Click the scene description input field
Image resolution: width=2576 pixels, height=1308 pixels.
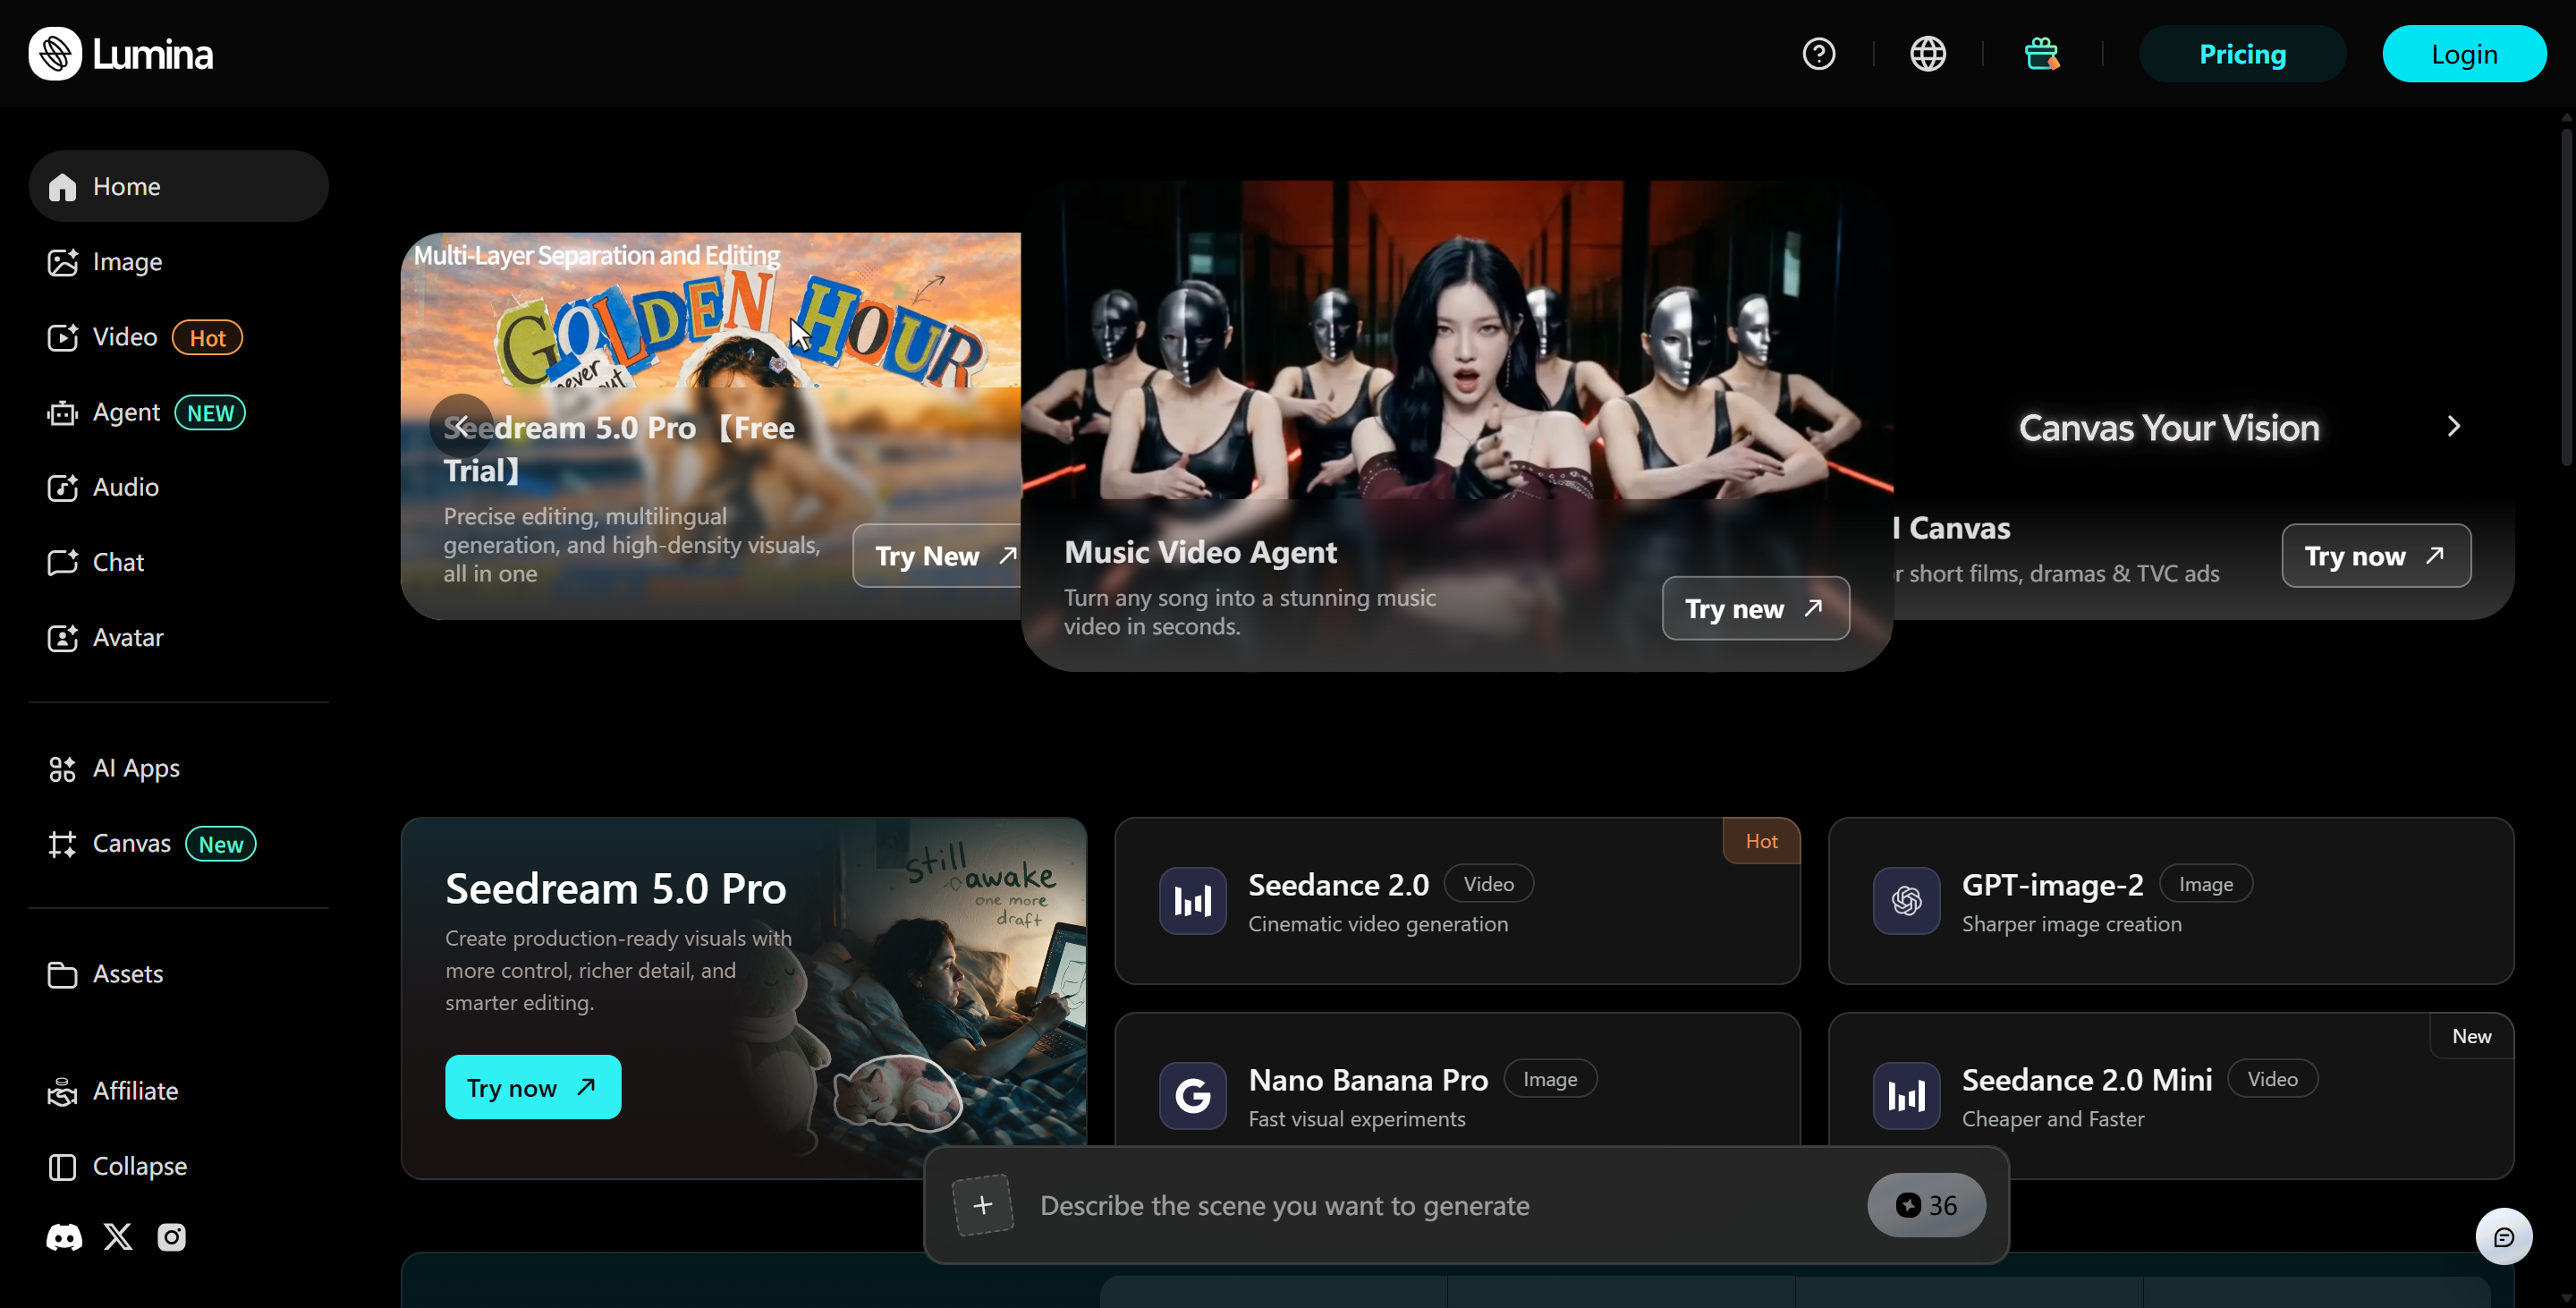(1440, 1206)
